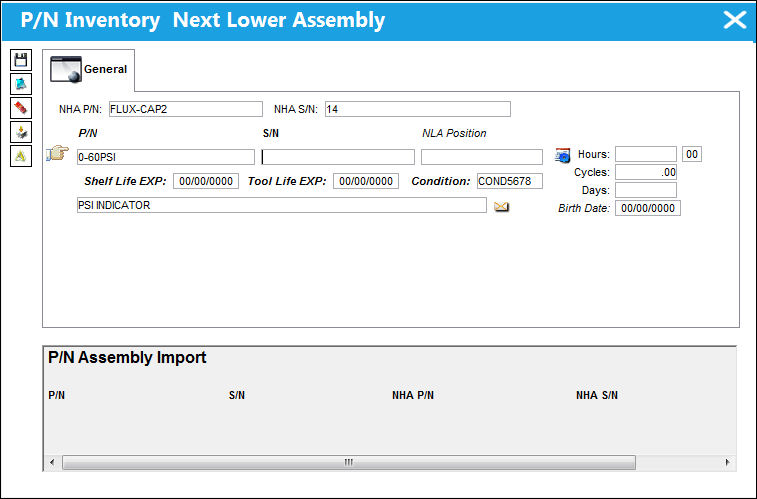Click the Cycles input field
Viewport: 757px width, 499px height.
[x=646, y=172]
